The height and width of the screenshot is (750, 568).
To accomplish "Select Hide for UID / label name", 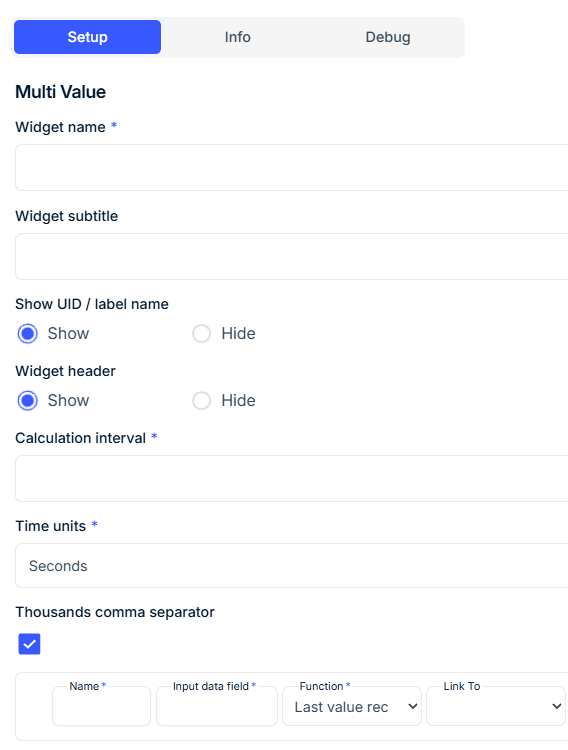I will click(201, 333).
